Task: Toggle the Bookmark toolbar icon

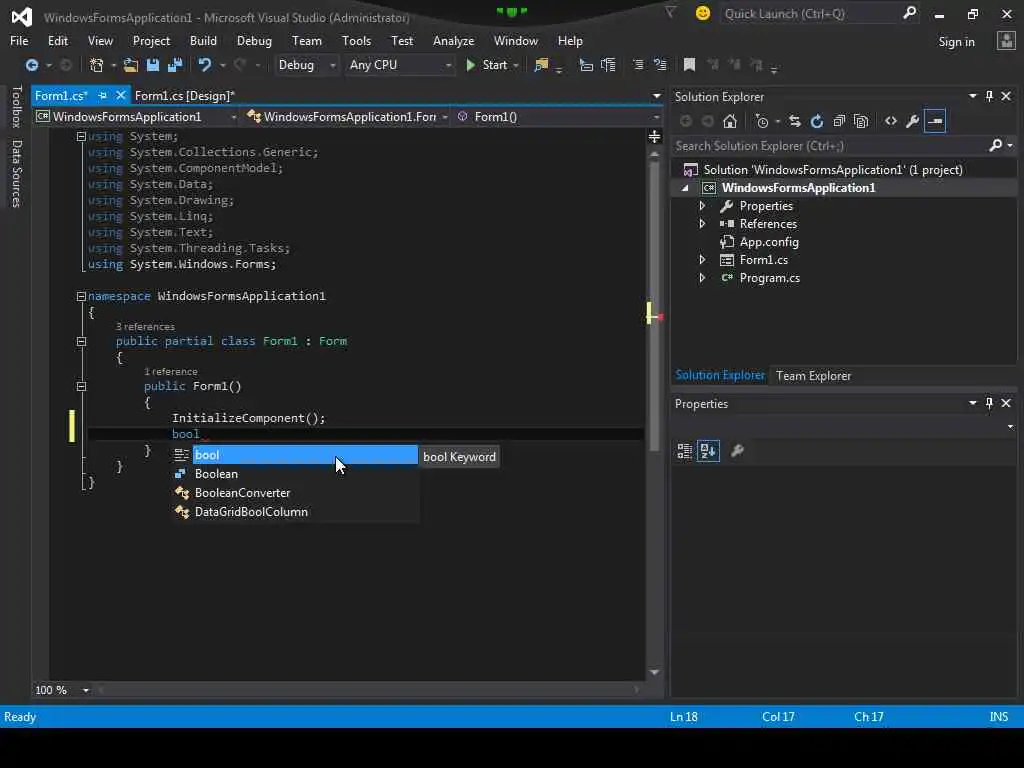Action: (x=689, y=65)
